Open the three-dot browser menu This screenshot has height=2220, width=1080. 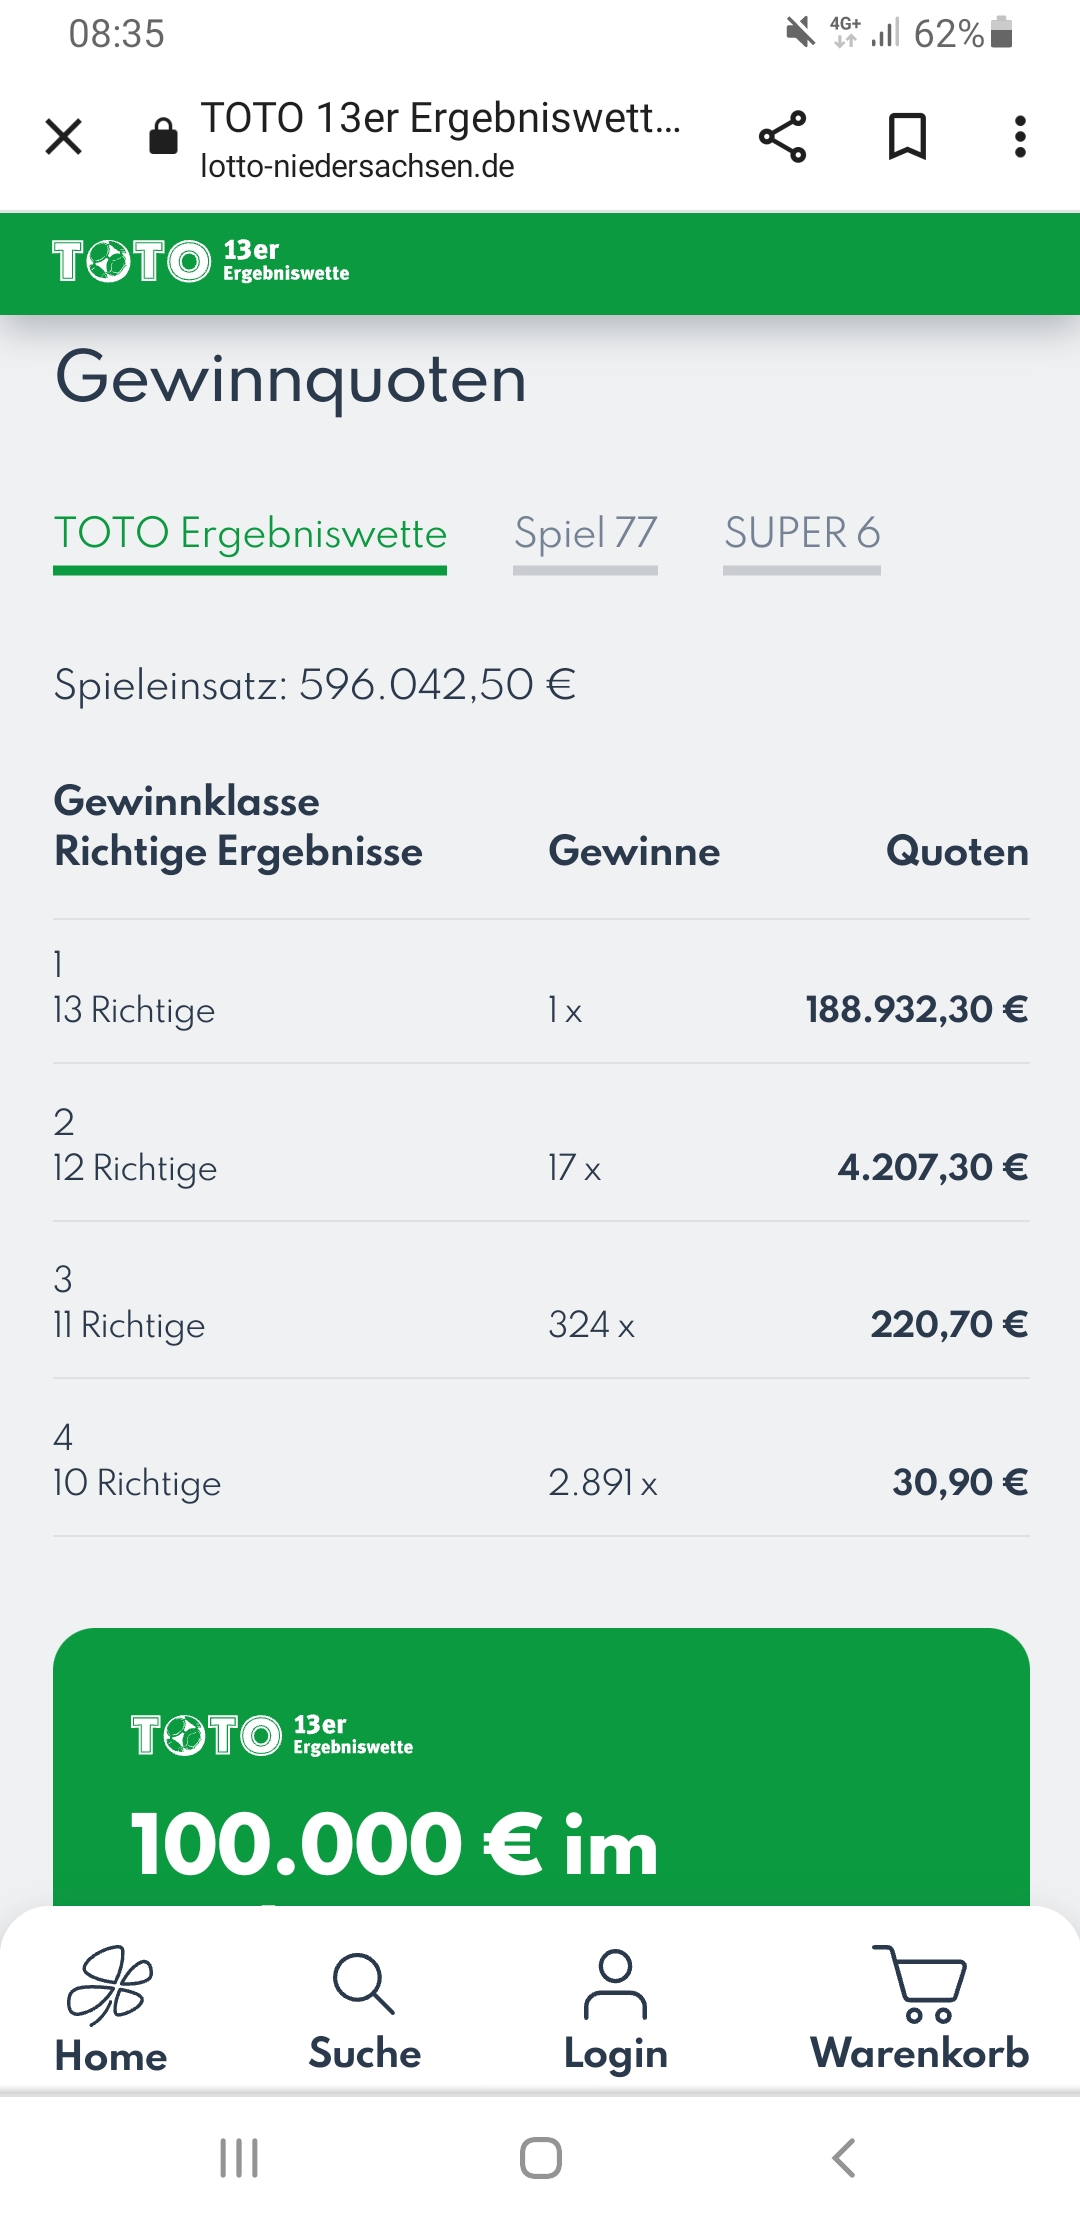point(1020,137)
